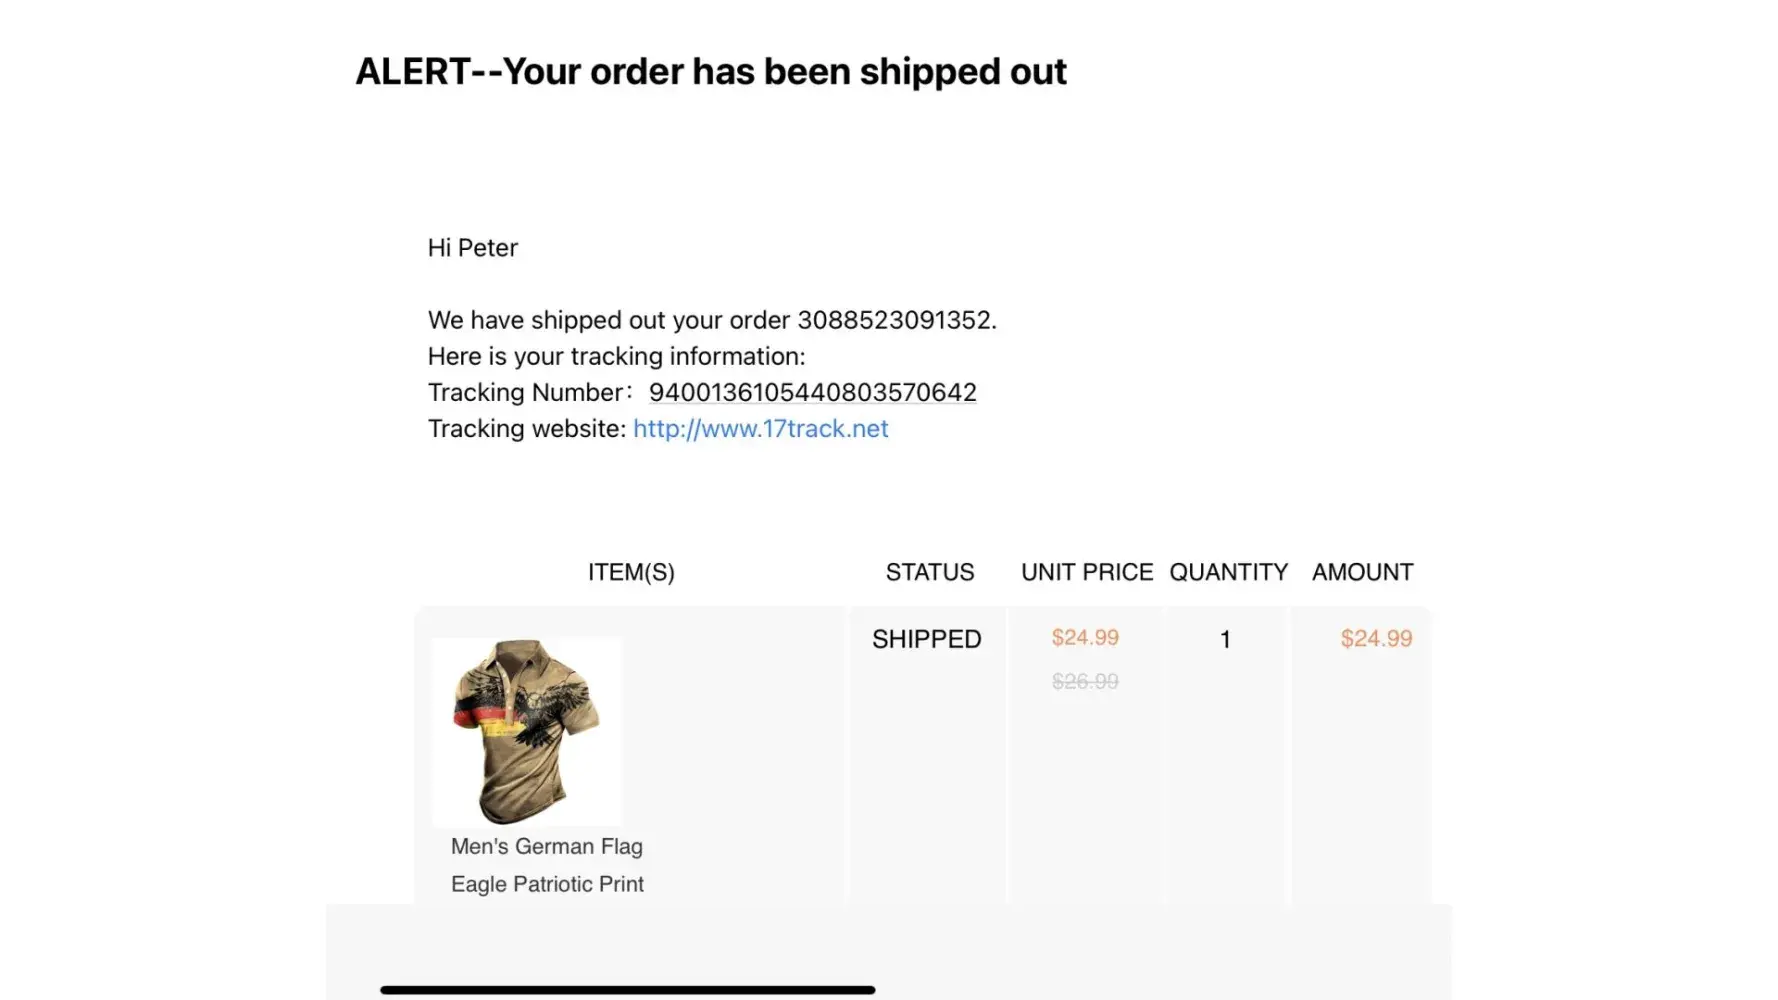
Task: Open the 17track.net tracking website link
Action: click(760, 429)
